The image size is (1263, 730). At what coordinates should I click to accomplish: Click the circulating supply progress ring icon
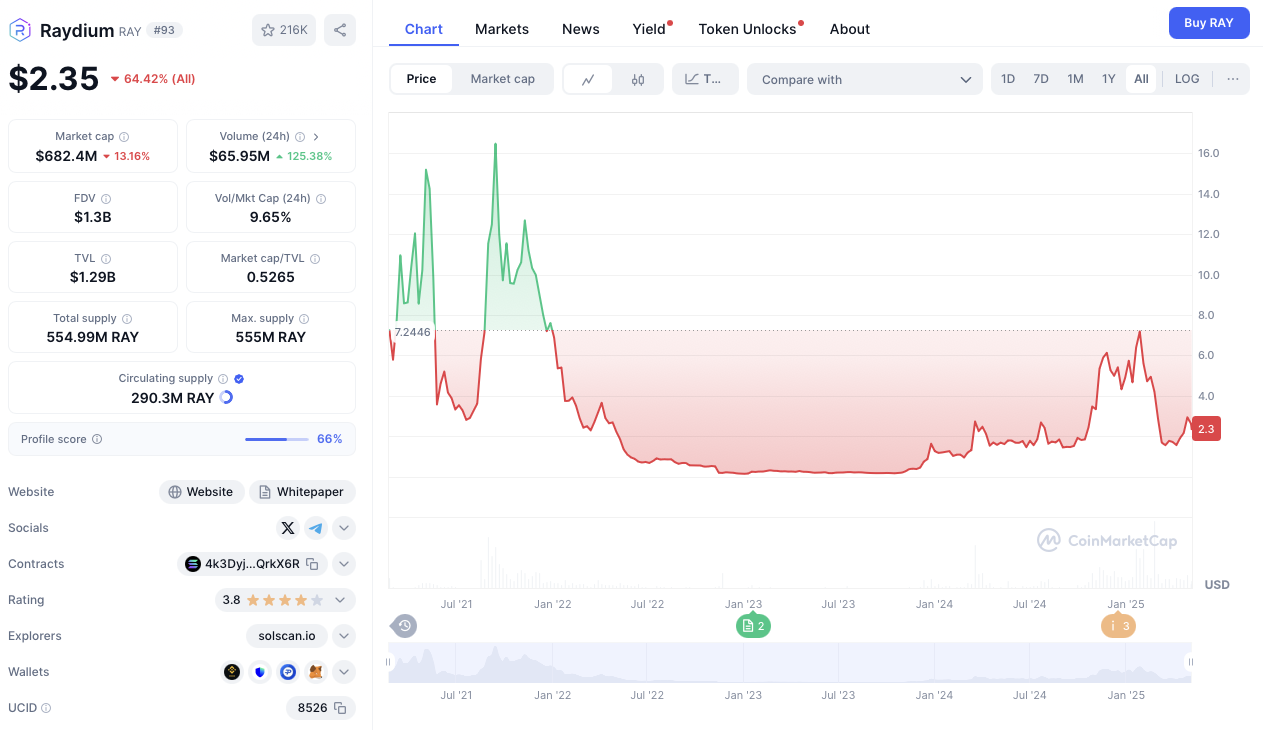226,398
